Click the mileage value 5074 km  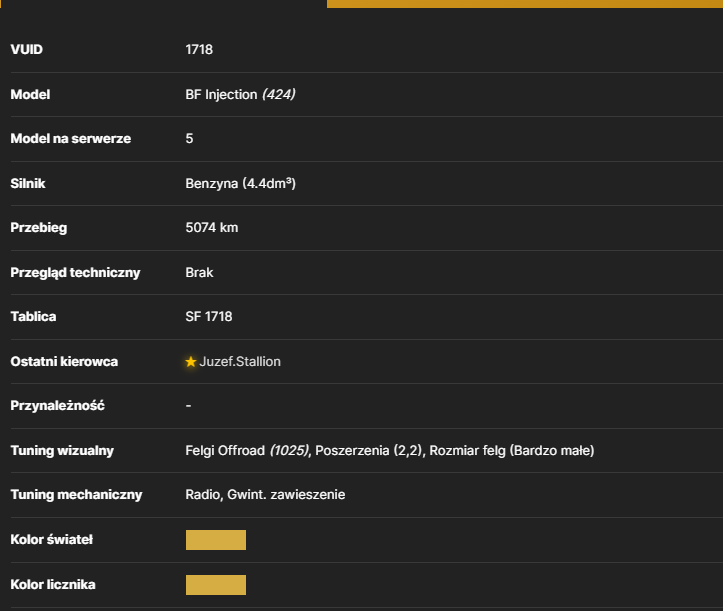[212, 228]
